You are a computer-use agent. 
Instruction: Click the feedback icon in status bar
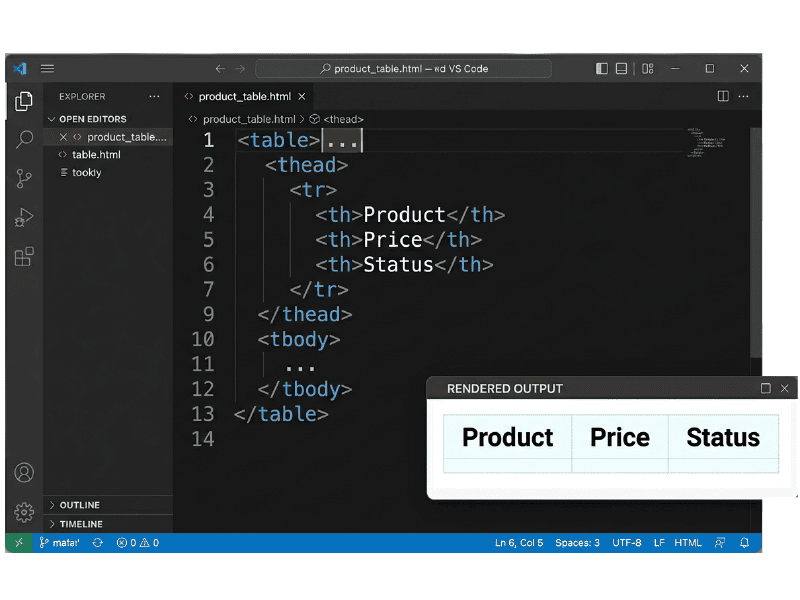(x=720, y=543)
